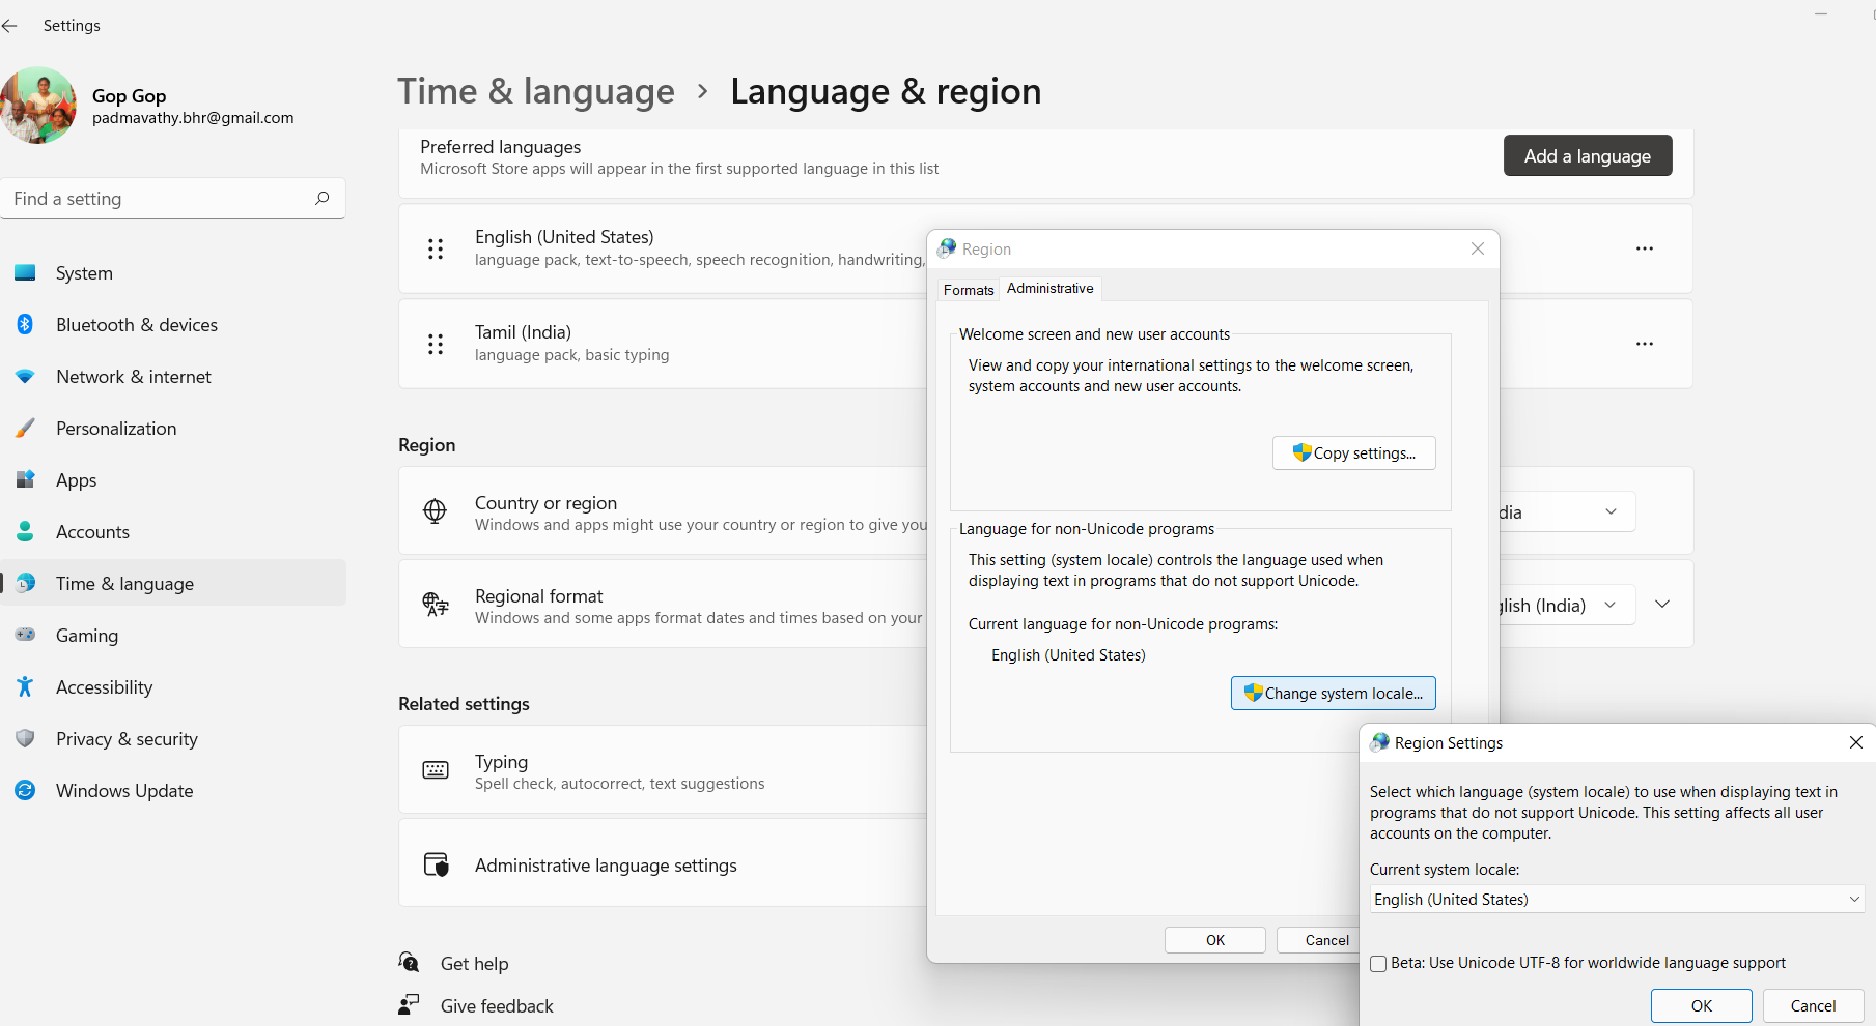Image resolution: width=1876 pixels, height=1026 pixels.
Task: Switch to the Formats tab in Region dialog
Action: point(968,290)
